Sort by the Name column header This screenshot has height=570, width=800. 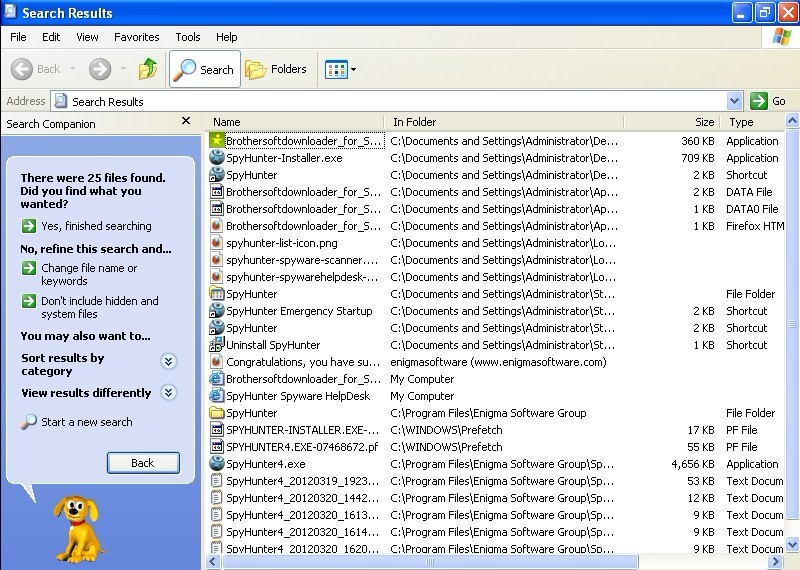coord(295,122)
